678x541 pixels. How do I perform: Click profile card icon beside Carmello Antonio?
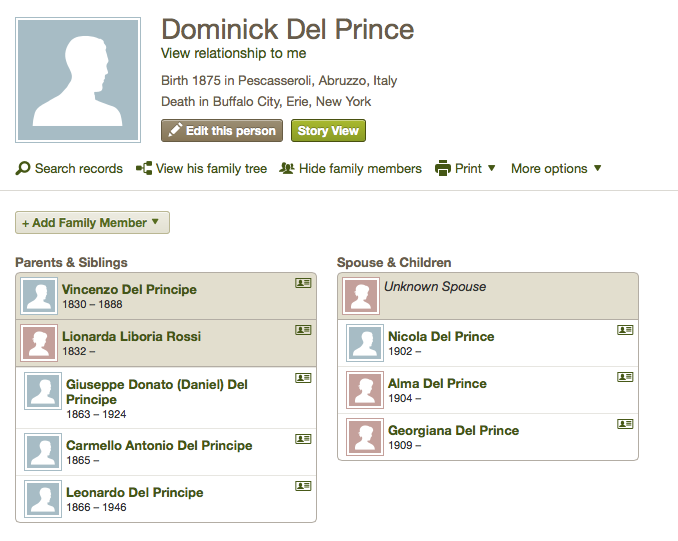click(303, 439)
